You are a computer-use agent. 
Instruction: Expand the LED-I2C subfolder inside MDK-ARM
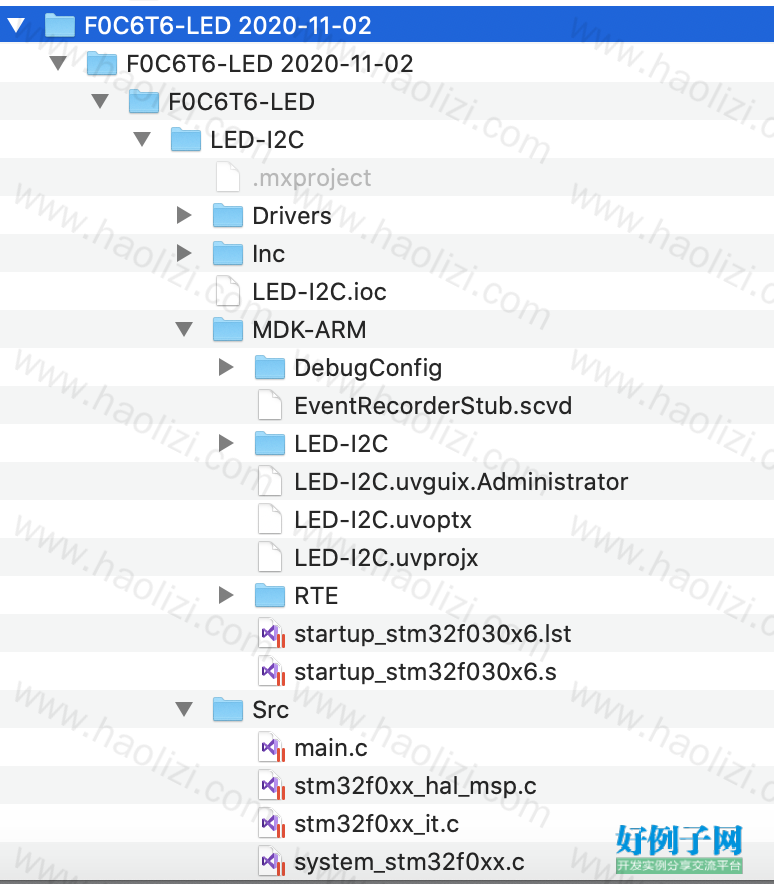(x=226, y=443)
